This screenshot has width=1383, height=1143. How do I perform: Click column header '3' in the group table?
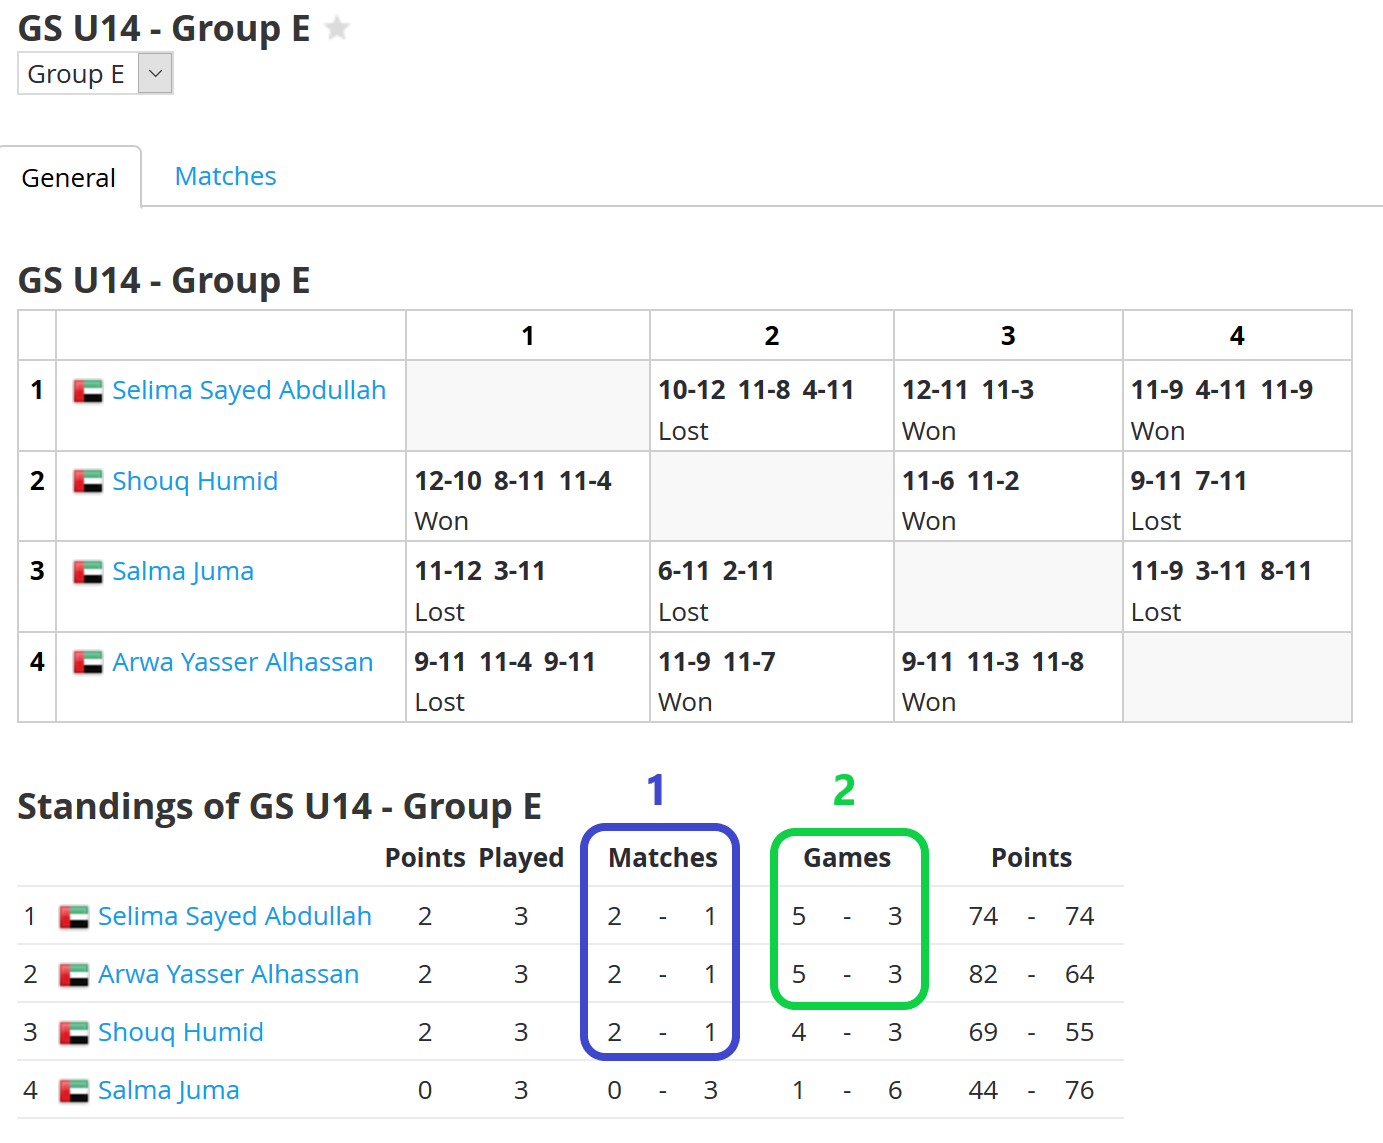tap(1008, 336)
